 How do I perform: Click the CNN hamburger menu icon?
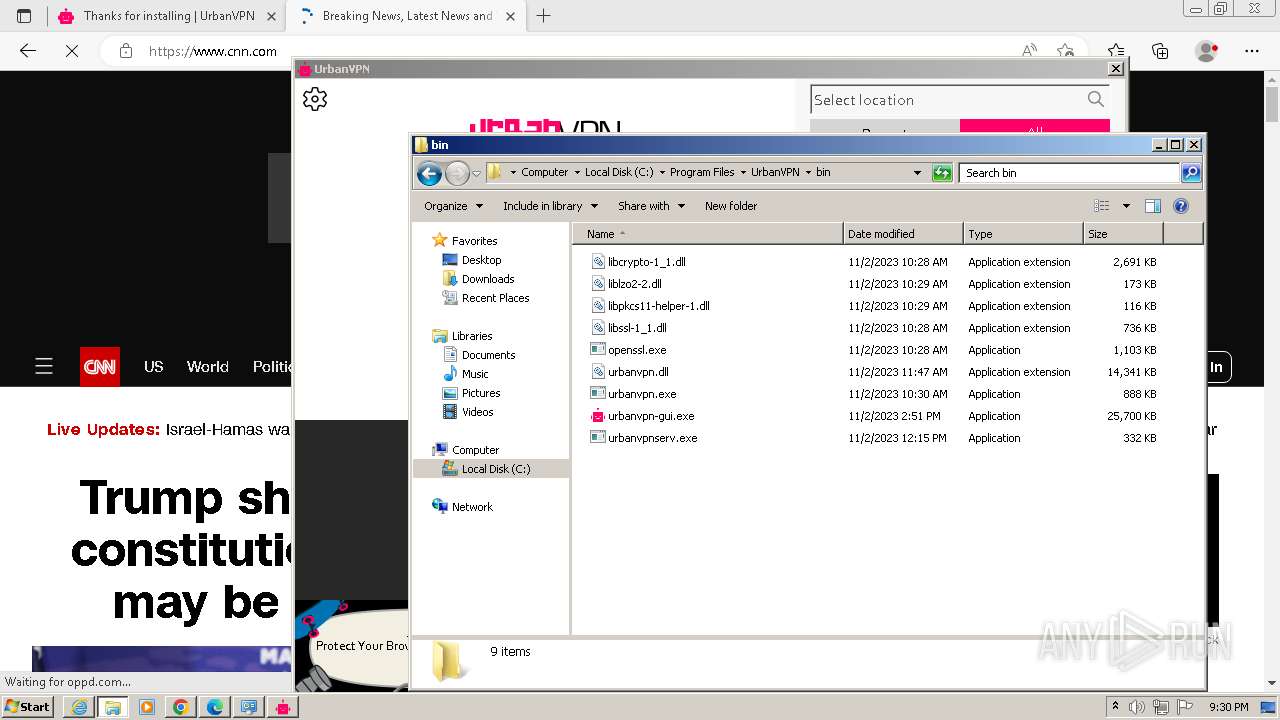pos(44,367)
